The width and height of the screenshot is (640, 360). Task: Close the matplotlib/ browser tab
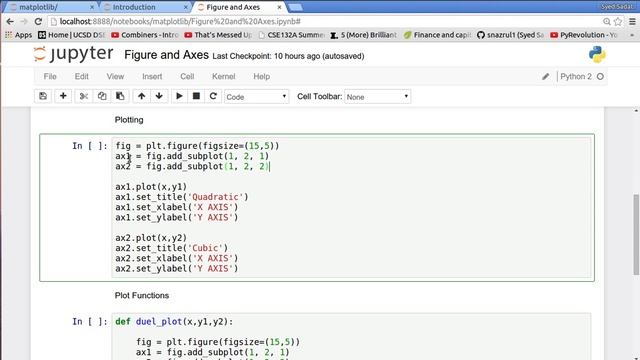pos(91,7)
